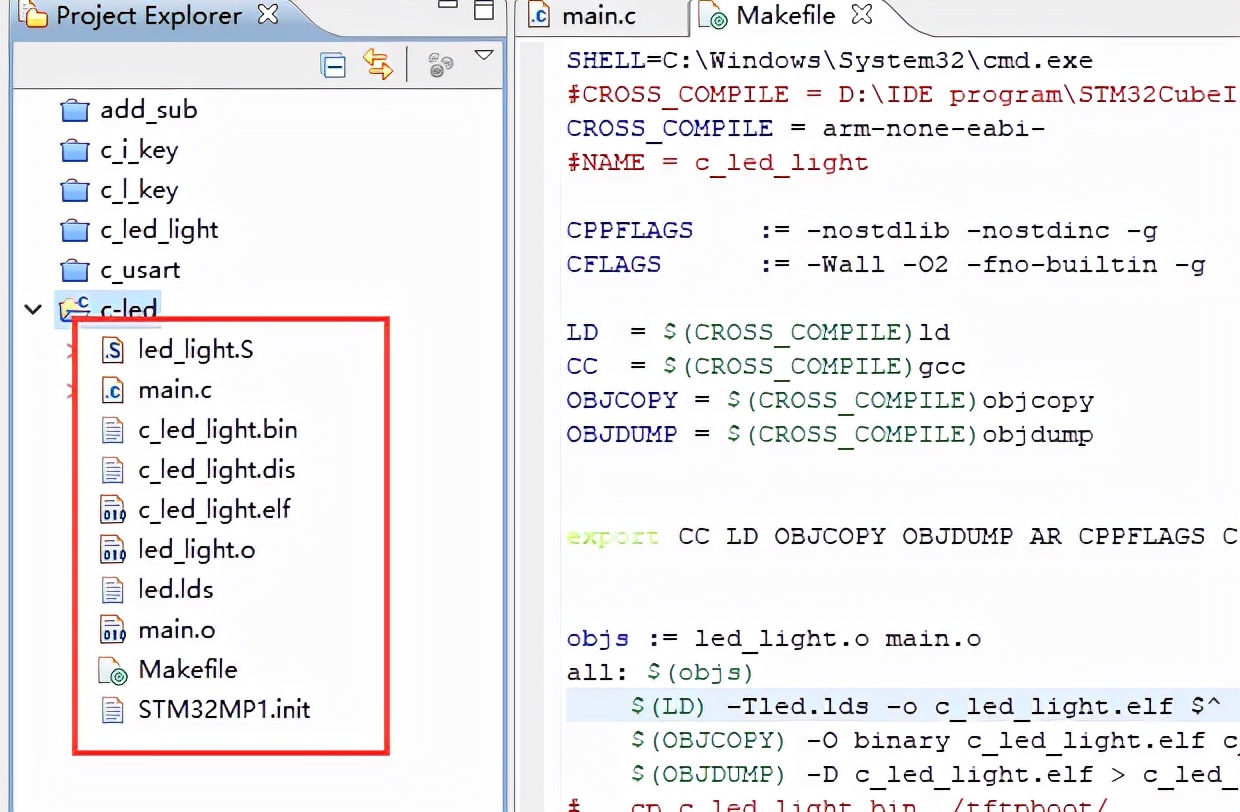Close the Project Explorer view

pos(268,15)
